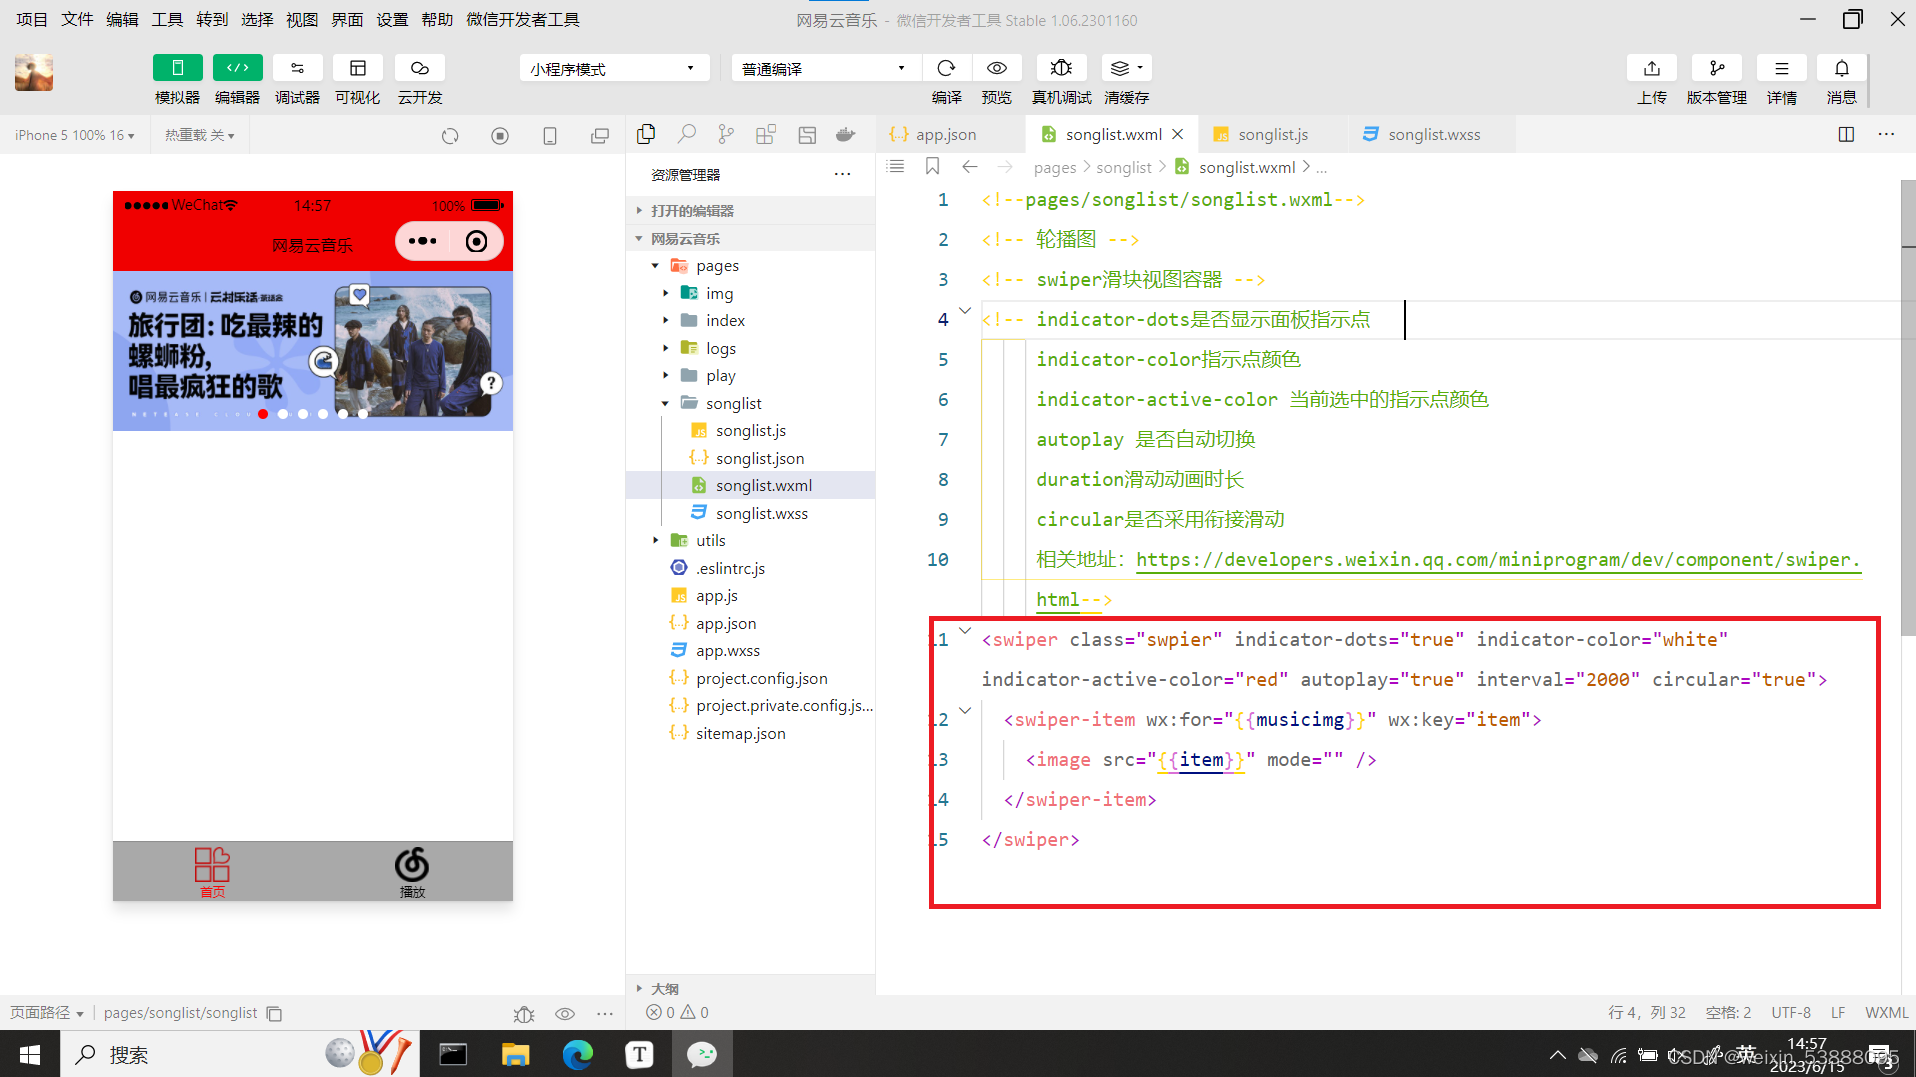This screenshot has width=1916, height=1077.
Task: Click the upload icon
Action: coord(1652,68)
